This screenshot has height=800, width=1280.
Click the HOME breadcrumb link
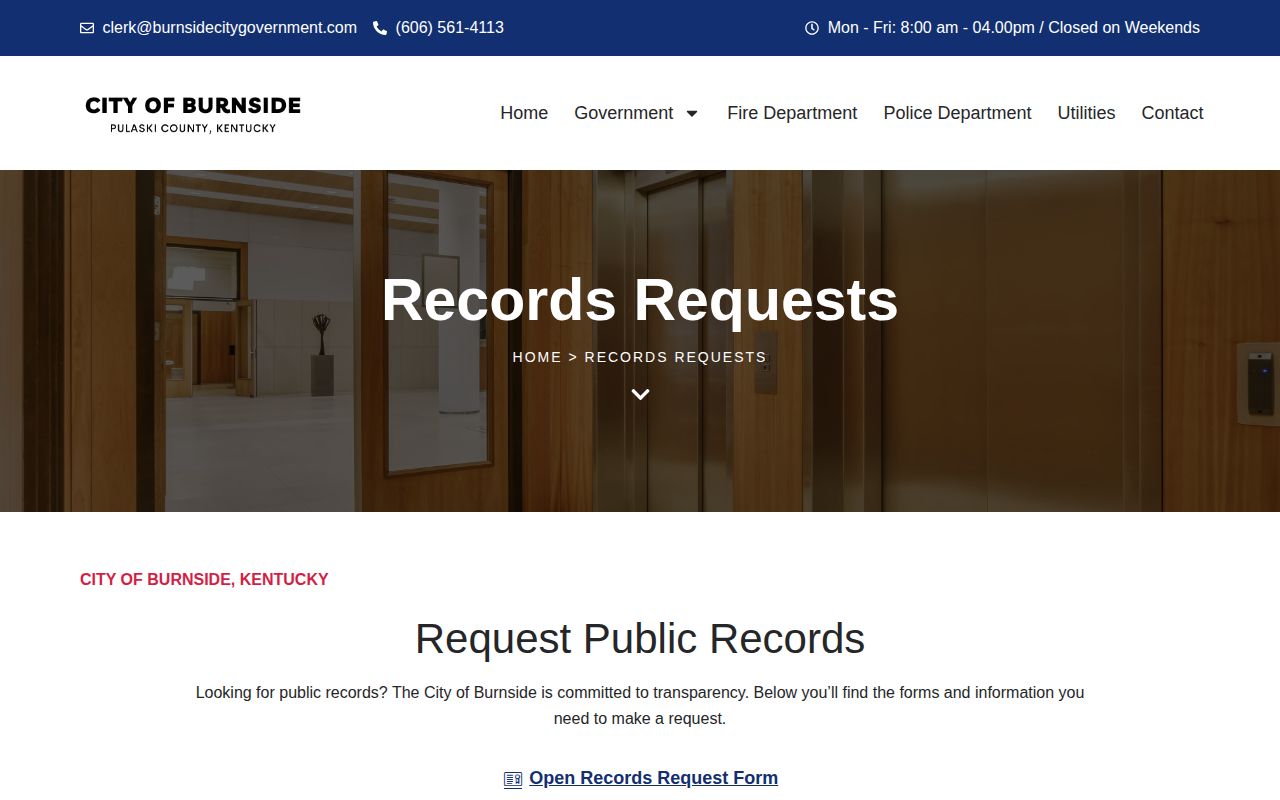pyautogui.click(x=537, y=357)
